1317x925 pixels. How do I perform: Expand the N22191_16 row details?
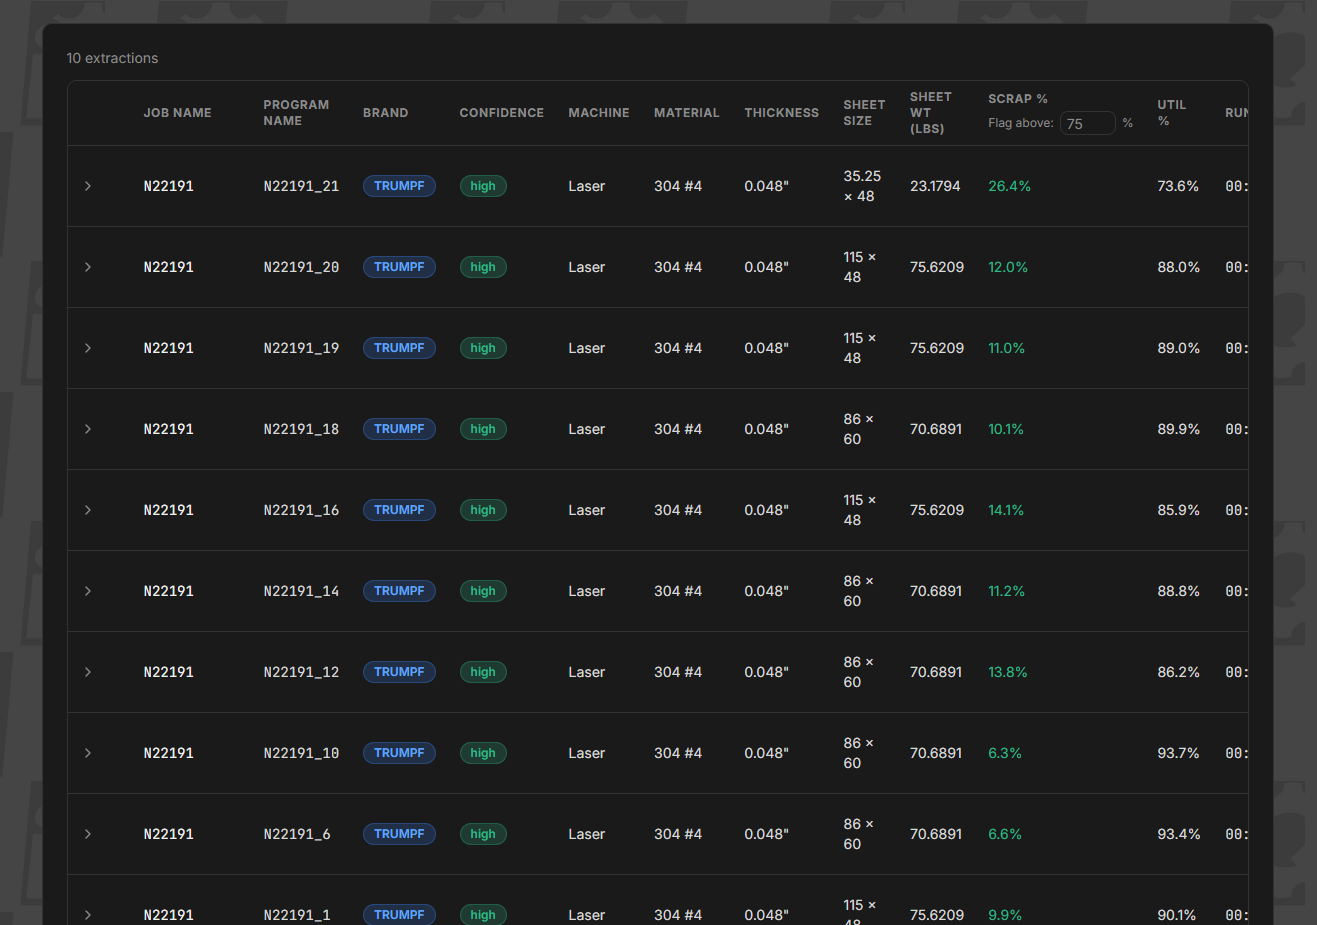tap(88, 510)
